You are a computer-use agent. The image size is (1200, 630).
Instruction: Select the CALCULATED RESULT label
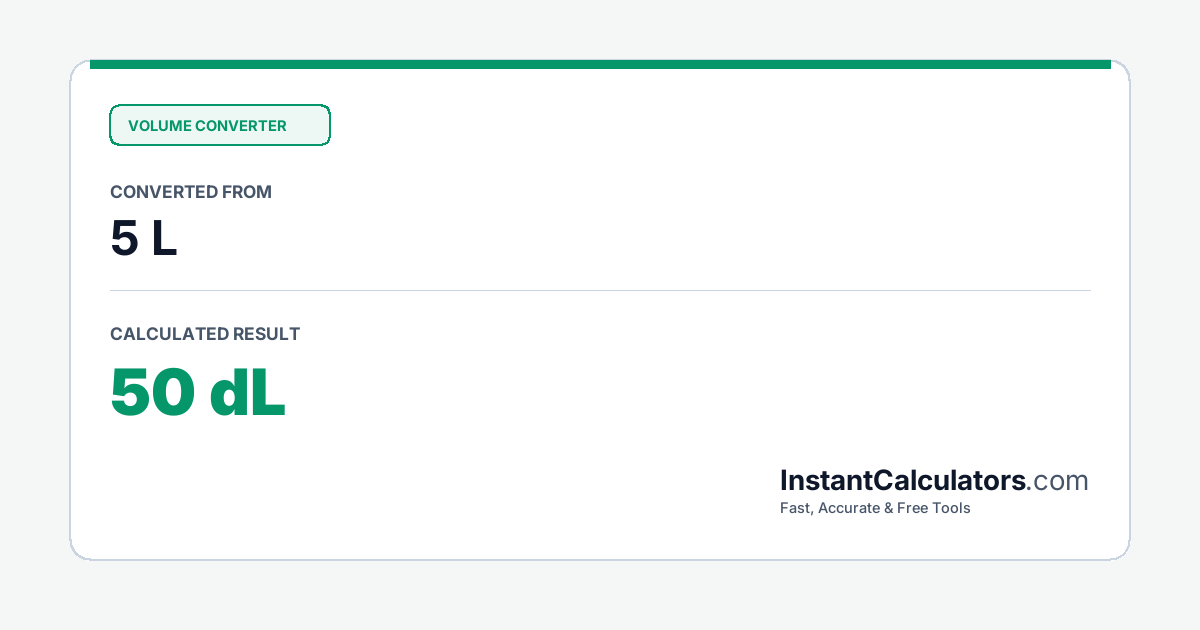(205, 334)
